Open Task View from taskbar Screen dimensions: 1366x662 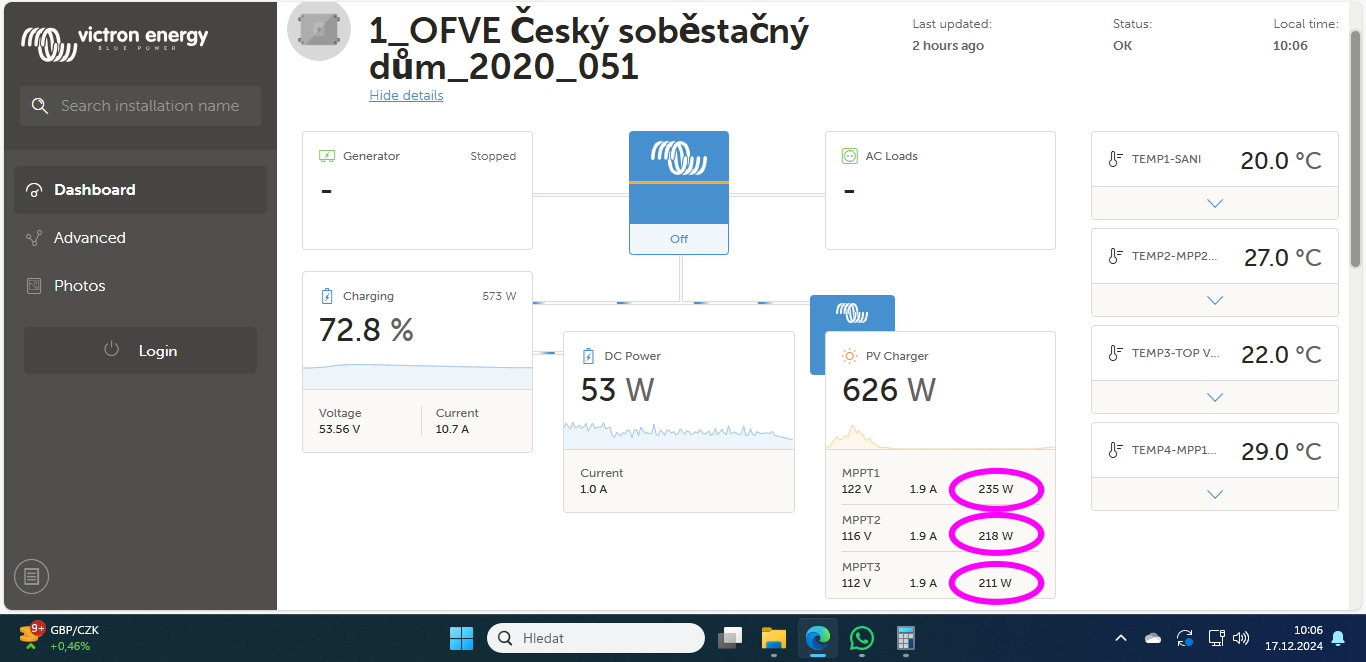[x=731, y=638]
